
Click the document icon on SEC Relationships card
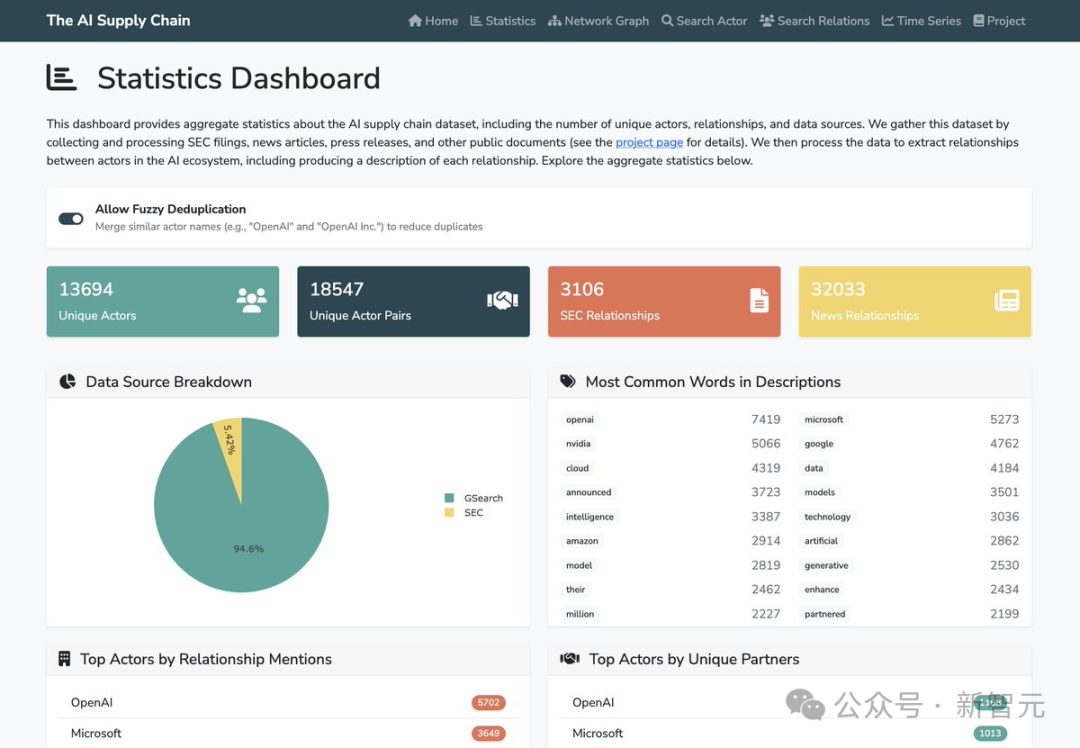coord(759,300)
